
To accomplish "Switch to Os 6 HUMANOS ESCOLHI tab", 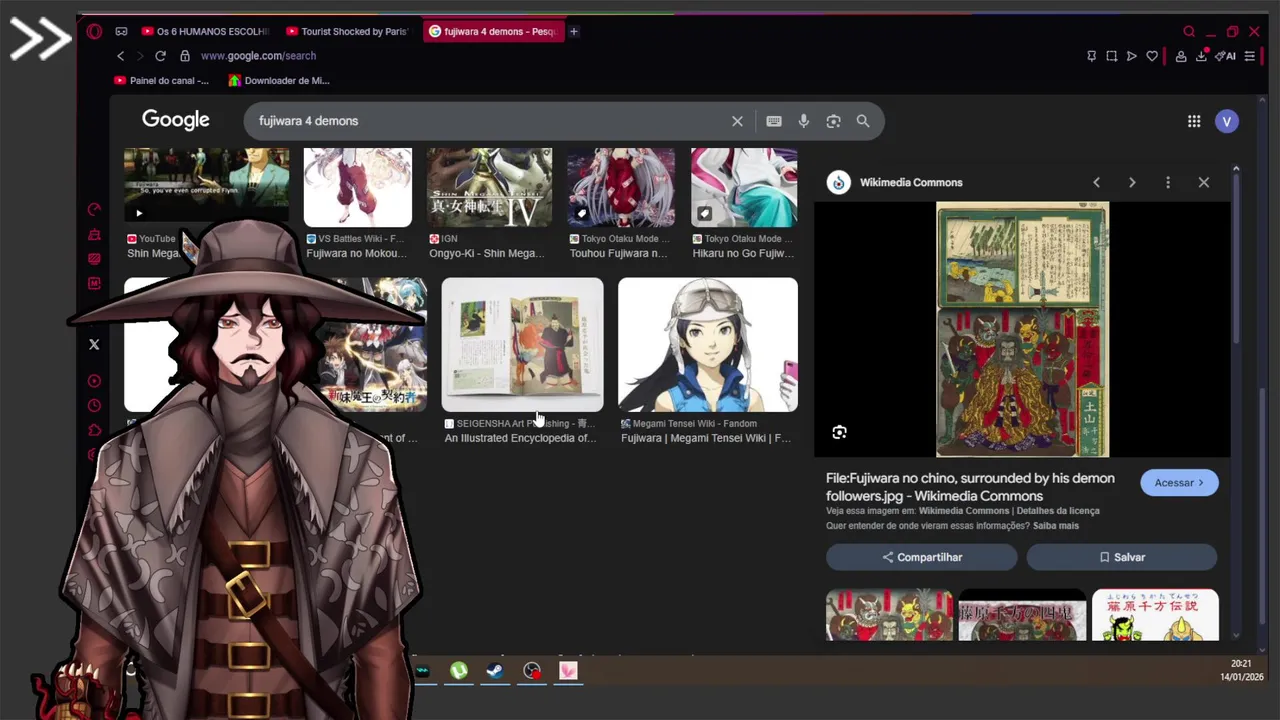I will point(205,31).
